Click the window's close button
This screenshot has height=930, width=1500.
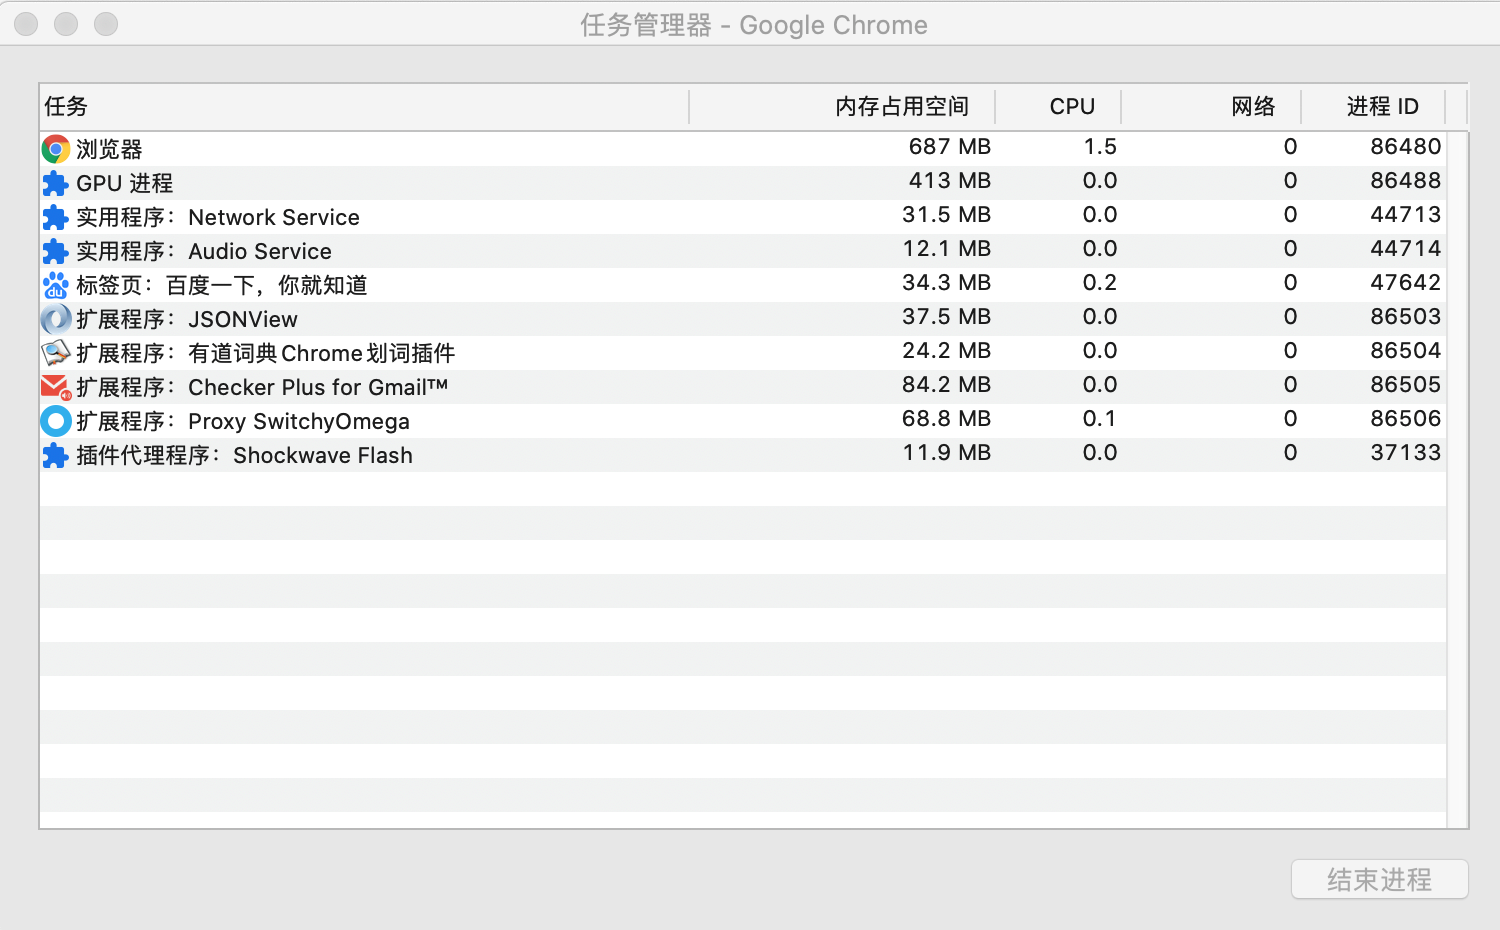pos(26,24)
